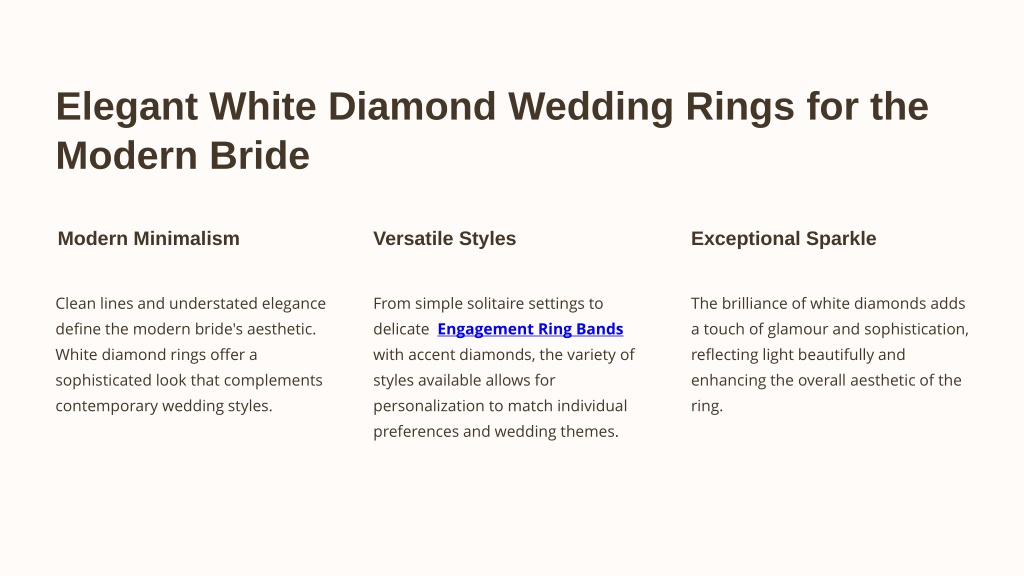Select the 'Versatile Styles' heading
1024x576 pixels.
point(445,238)
